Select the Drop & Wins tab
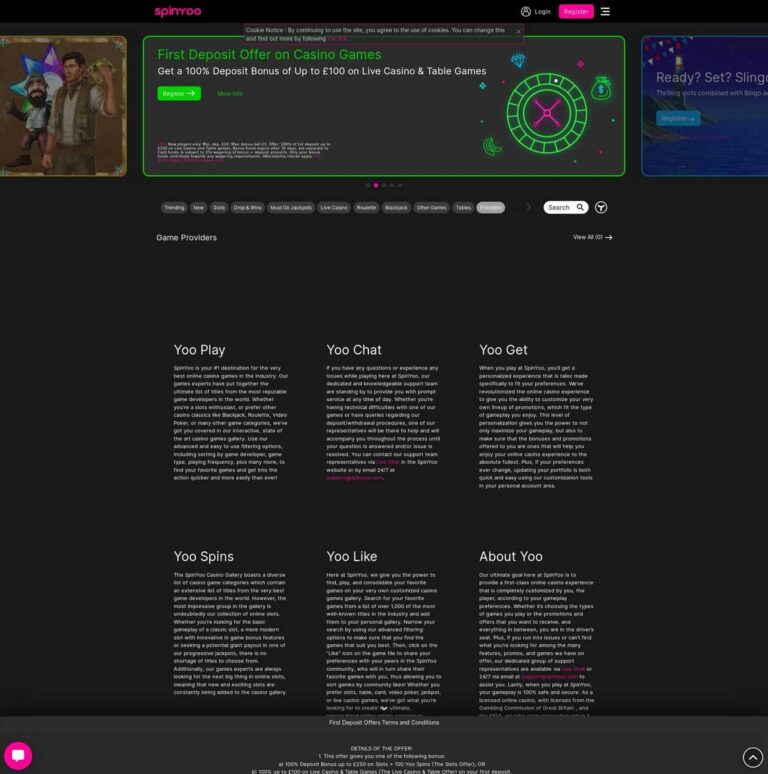This screenshot has height=774, width=768. [x=247, y=208]
